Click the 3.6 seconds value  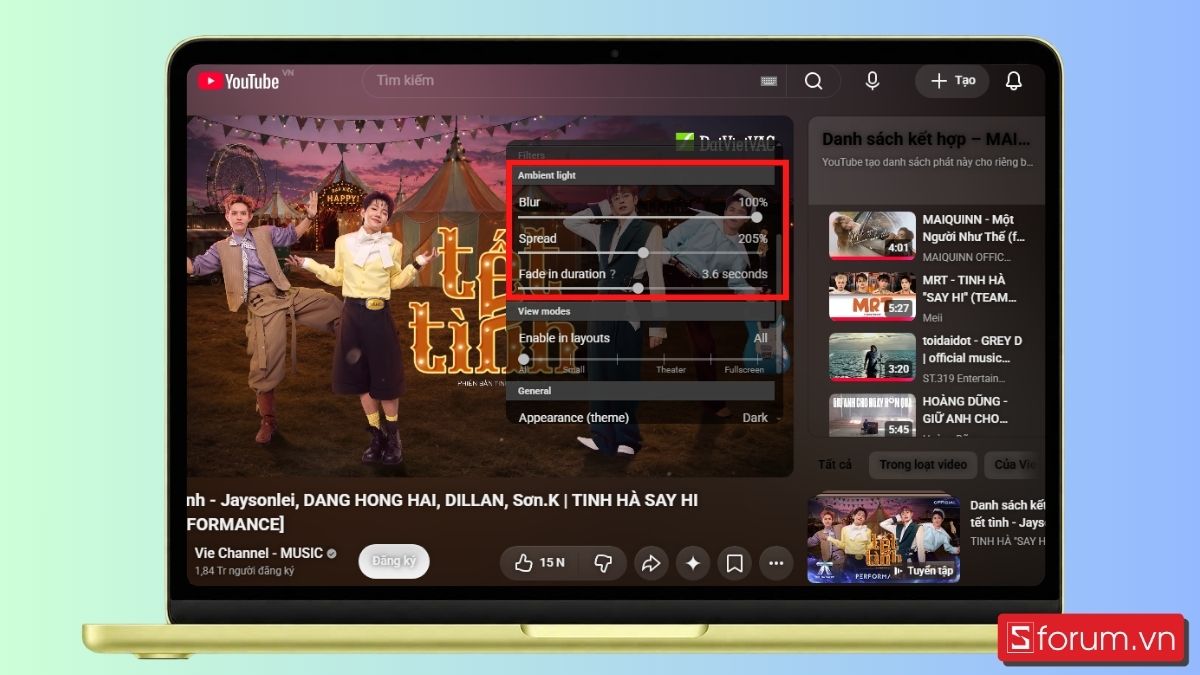pyautogui.click(x=735, y=274)
